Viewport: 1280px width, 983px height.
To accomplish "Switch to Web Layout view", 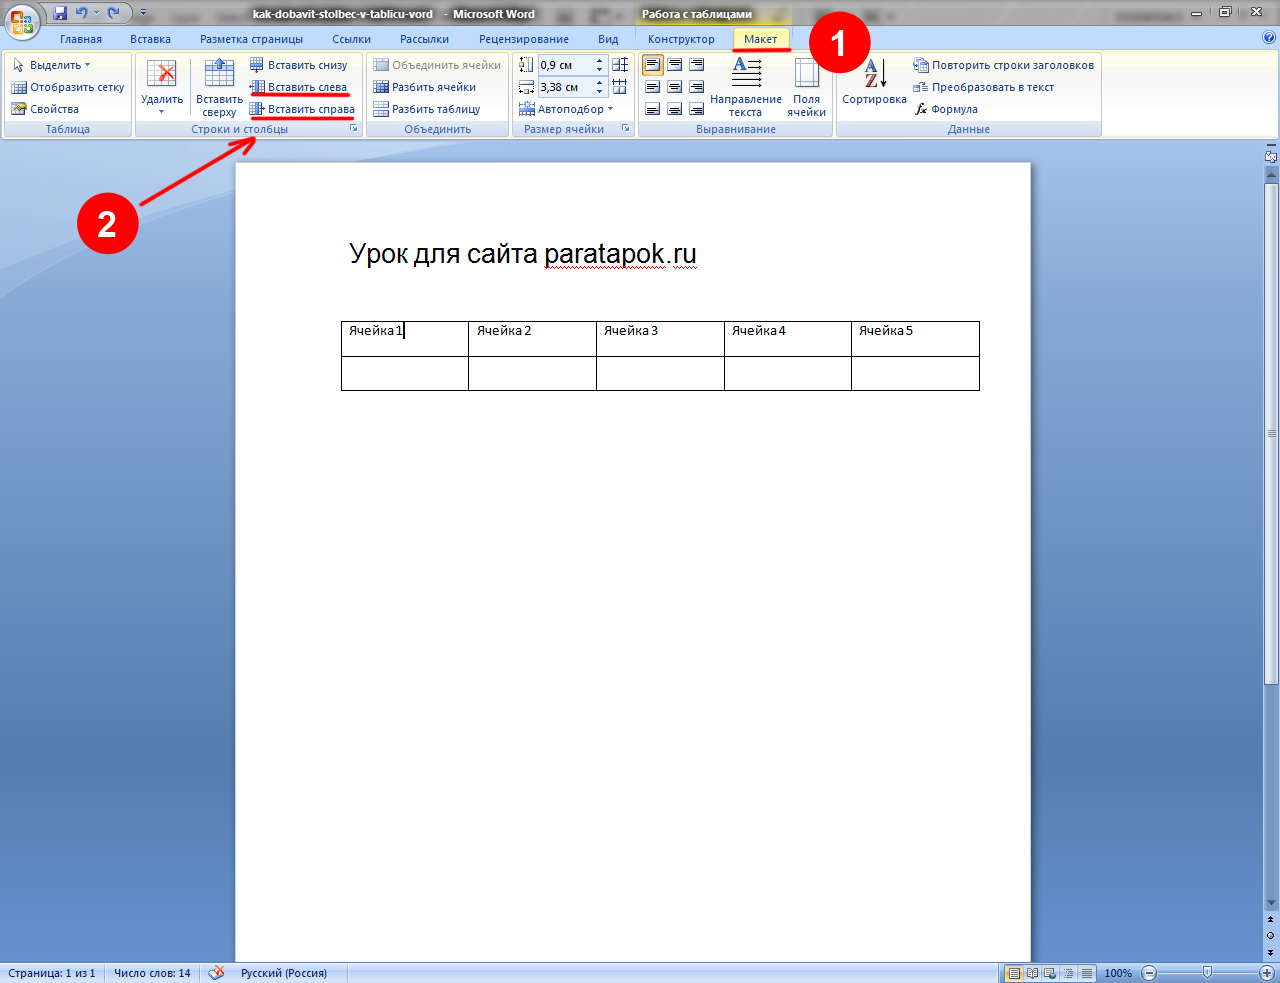I will (1050, 973).
